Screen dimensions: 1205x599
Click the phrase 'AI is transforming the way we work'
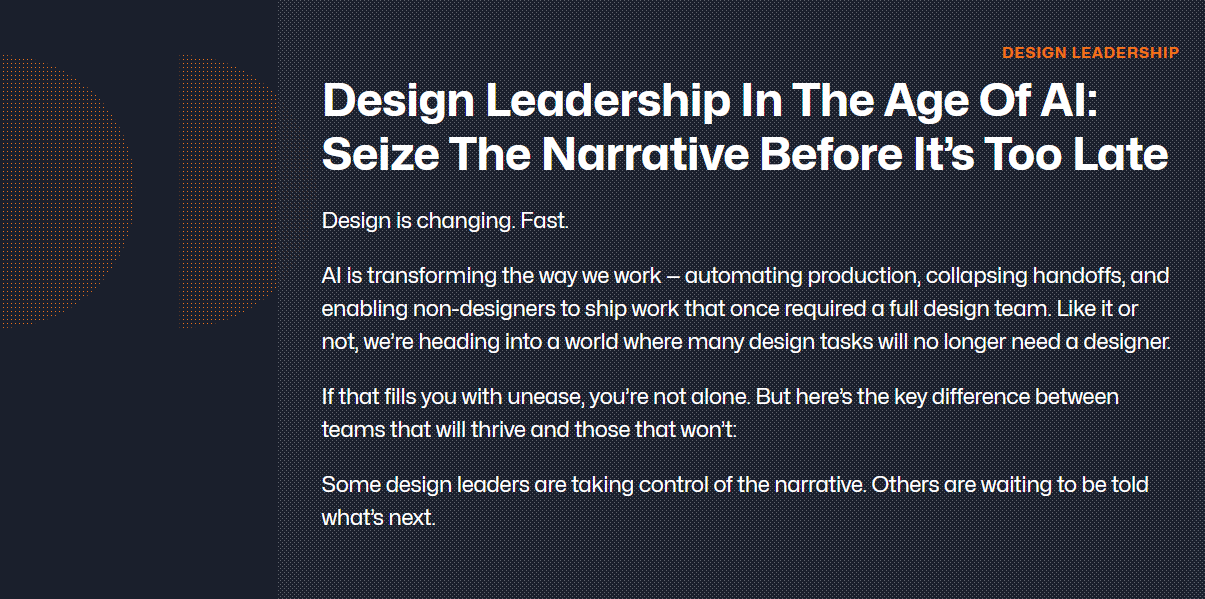[491, 275]
